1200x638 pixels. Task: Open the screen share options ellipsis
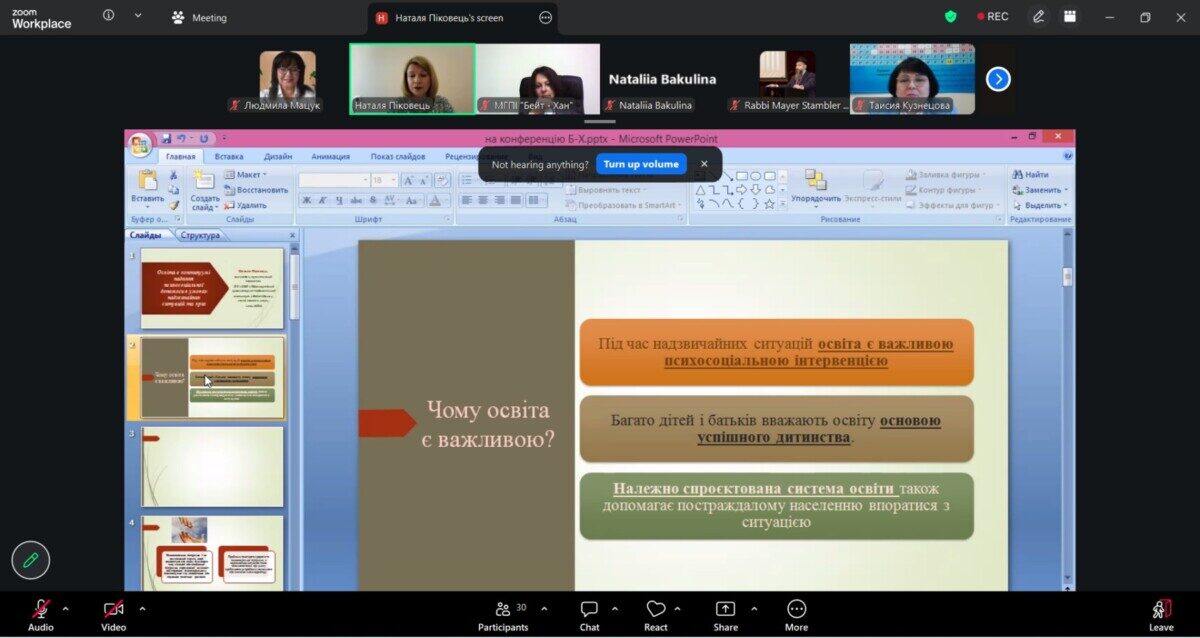click(545, 17)
